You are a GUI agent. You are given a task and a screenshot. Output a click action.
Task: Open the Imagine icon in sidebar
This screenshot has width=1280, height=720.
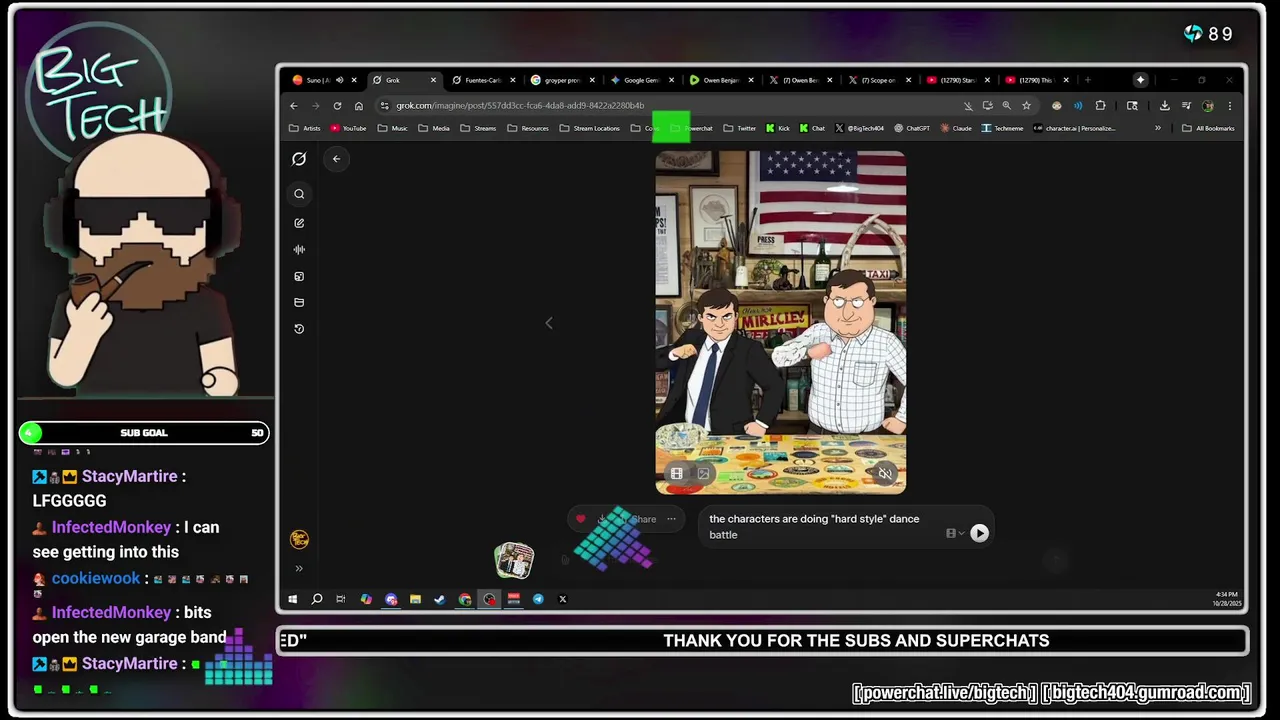tap(299, 276)
